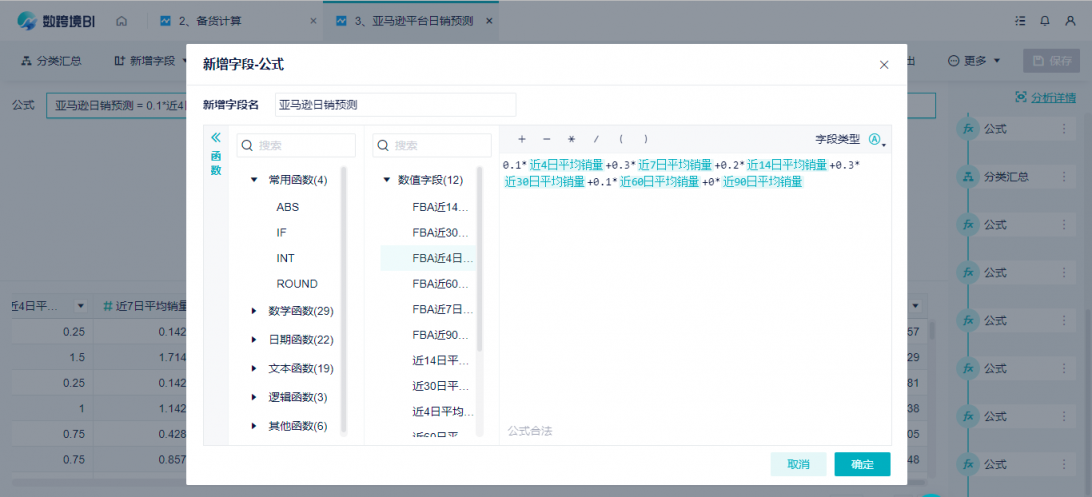This screenshot has width=1092, height=497.
Task: Click the 近14日平均销量 token in formula
Action: click(787, 165)
